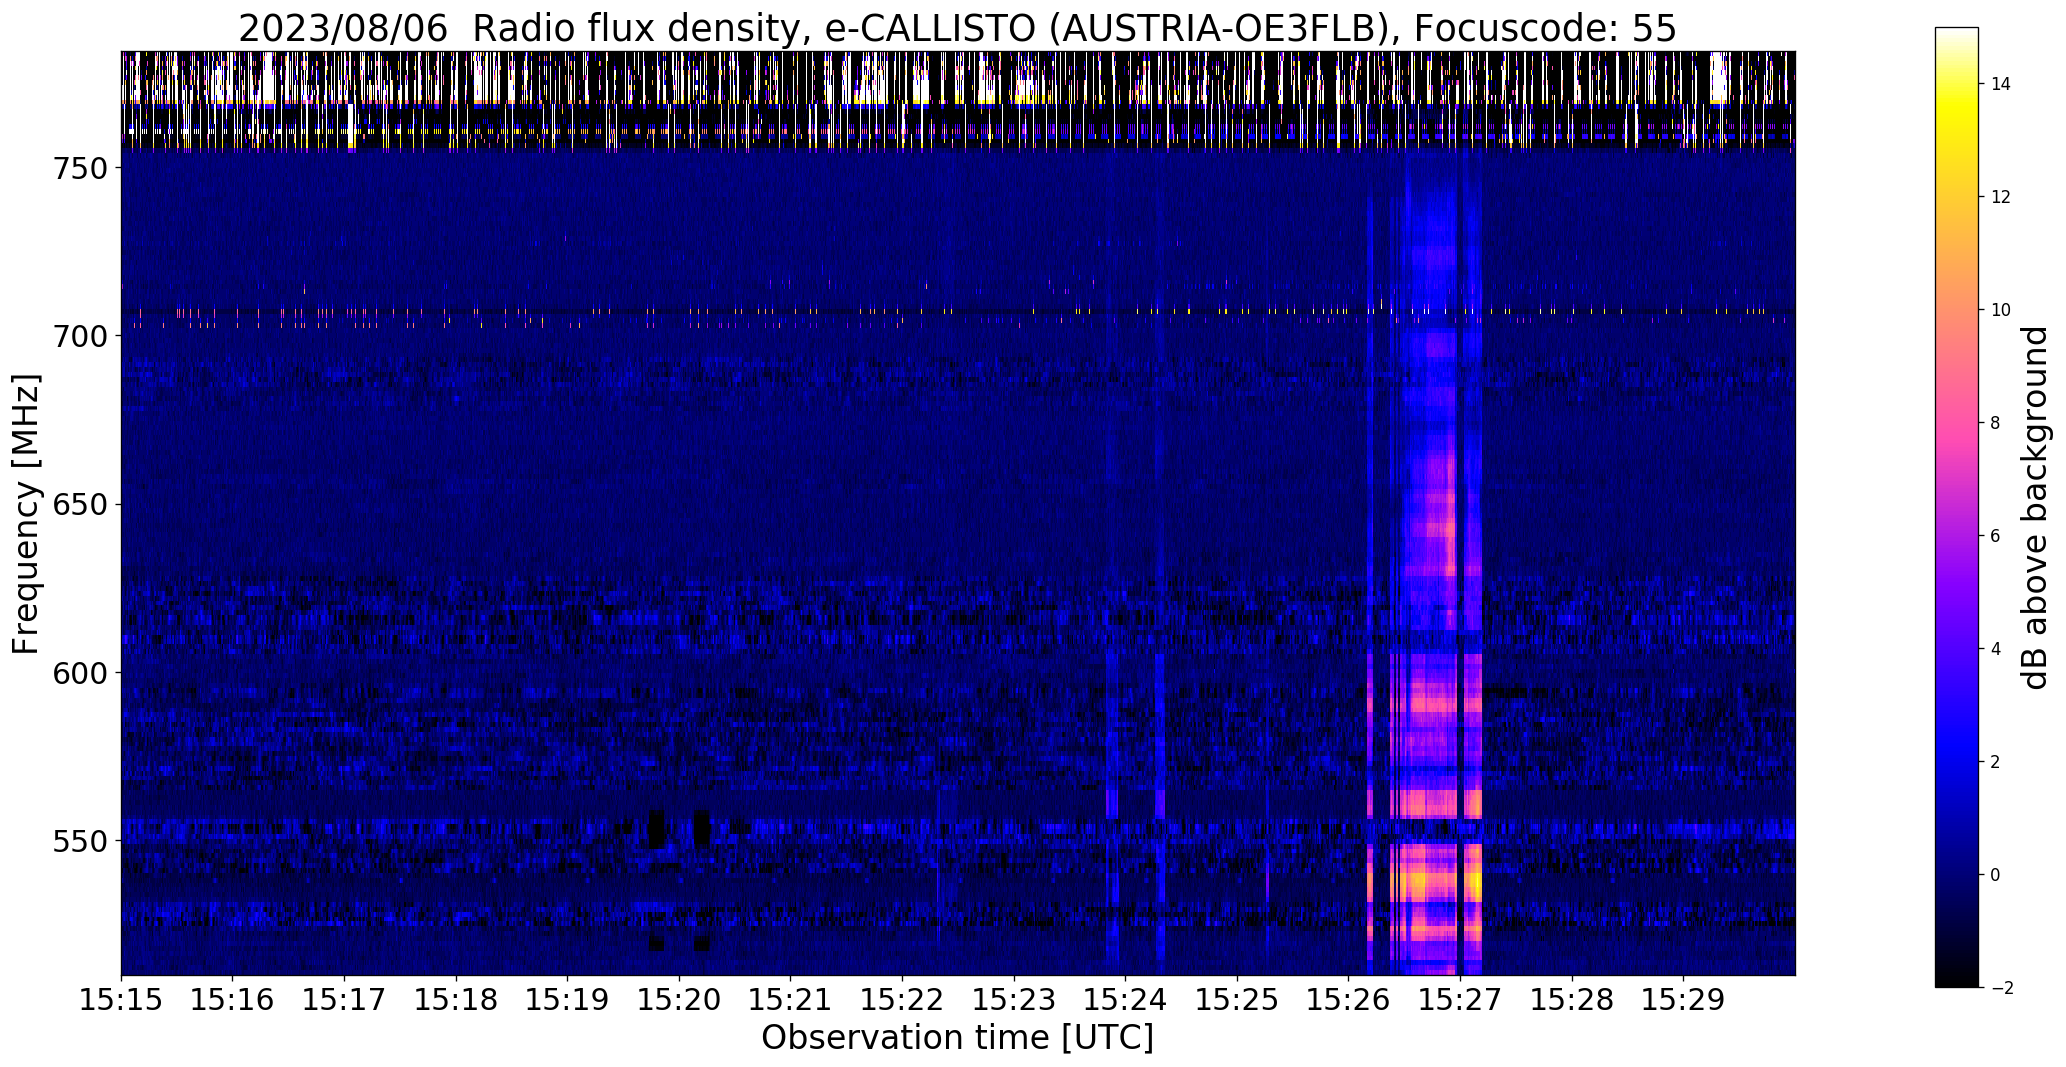Click the 'Frequency [MHz]' axis label
Viewport: 2066px width, 1067px height.
(x=26, y=514)
